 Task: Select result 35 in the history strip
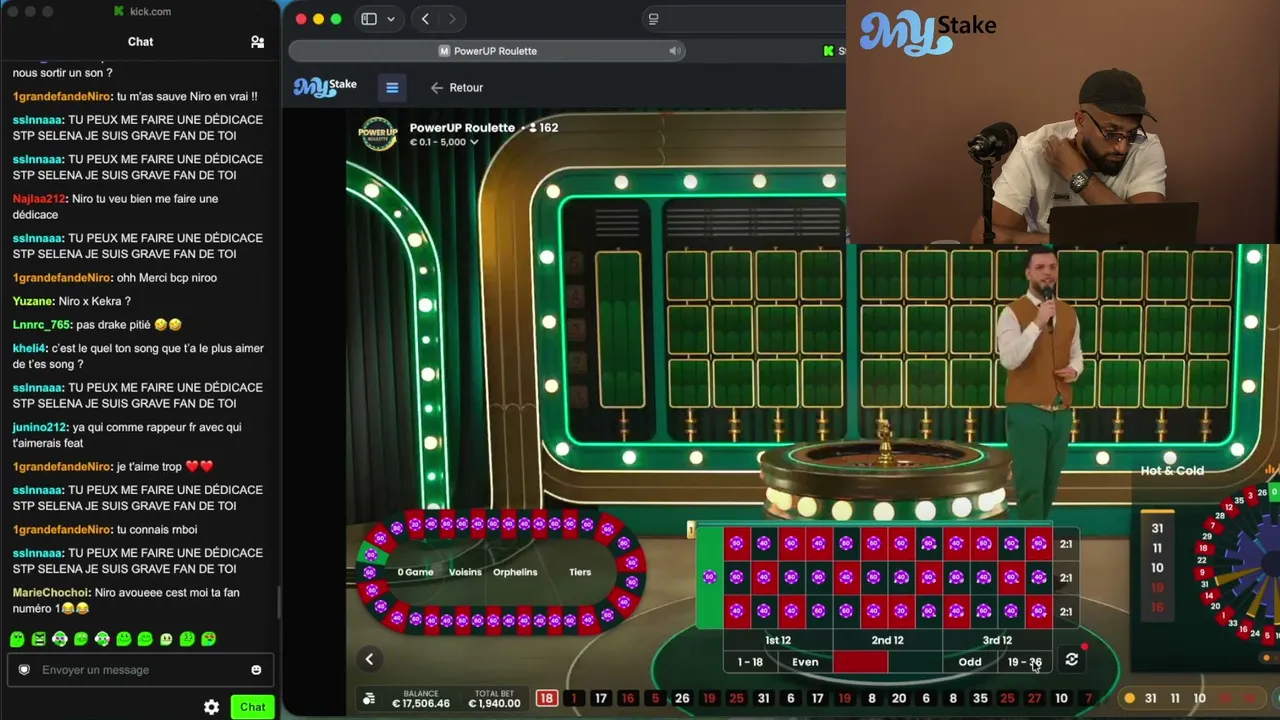(980, 699)
